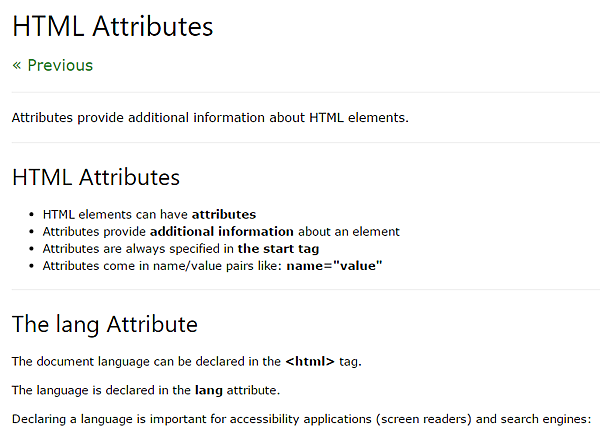Select the HTML Attributes section subheading
Viewport: 600px width, 434px height.
pyautogui.click(x=96, y=178)
